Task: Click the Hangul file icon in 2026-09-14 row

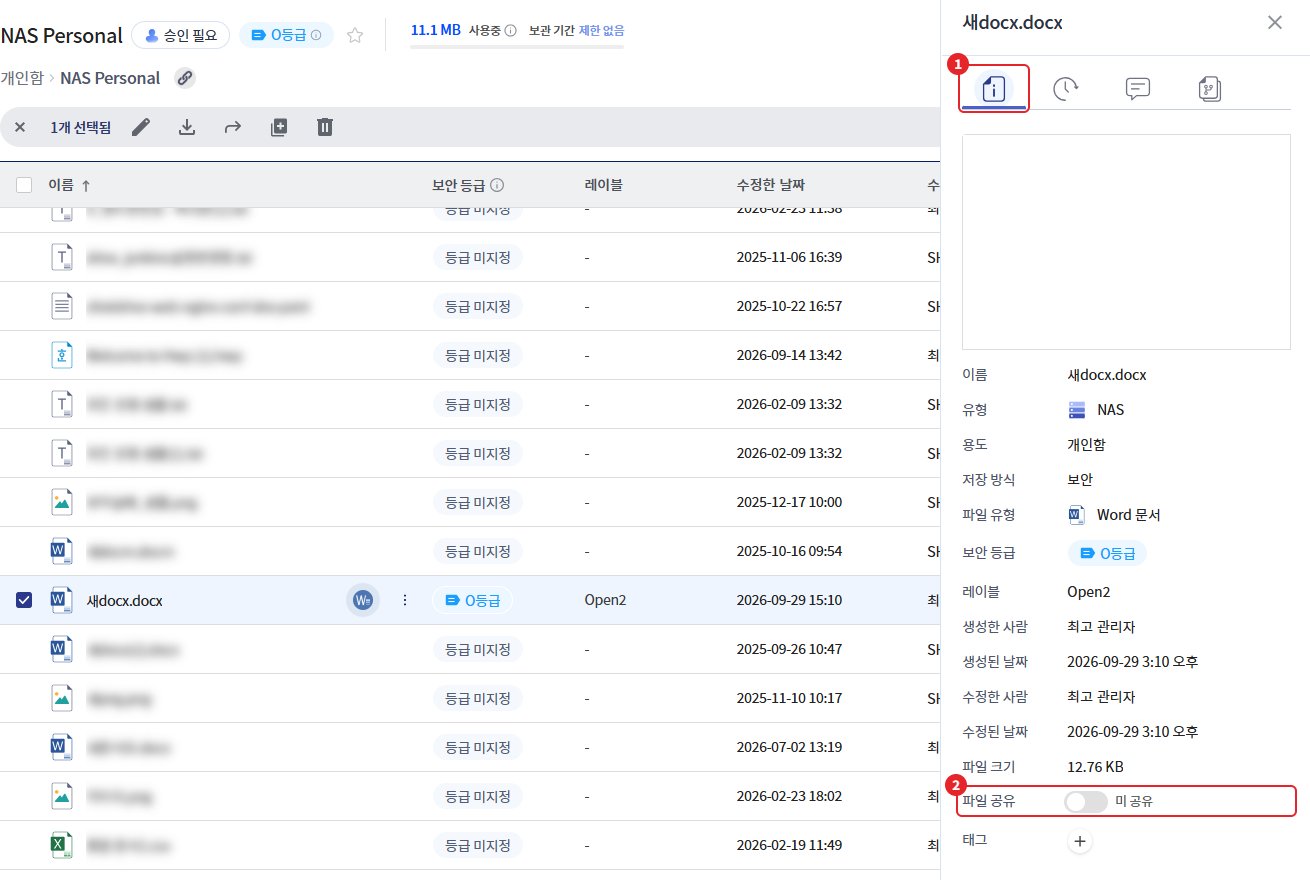Action: 62,355
